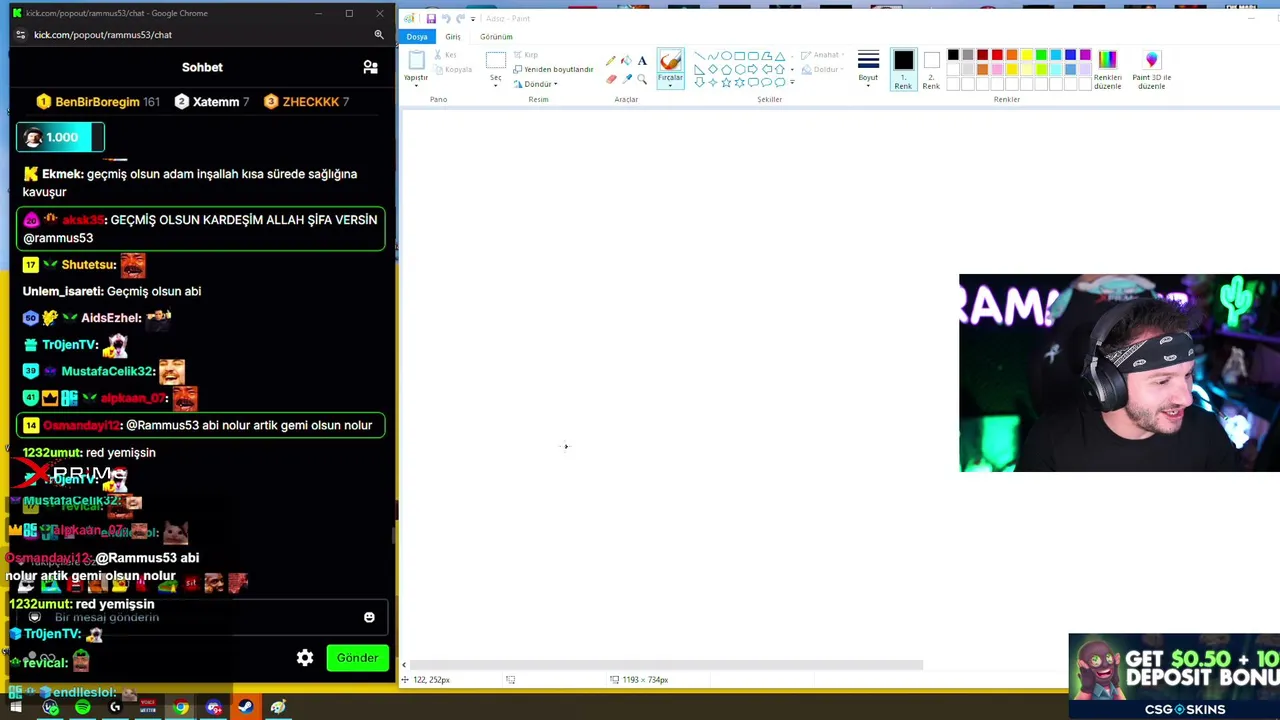
Task: Open Spotify from the taskbar
Action: 82,708
